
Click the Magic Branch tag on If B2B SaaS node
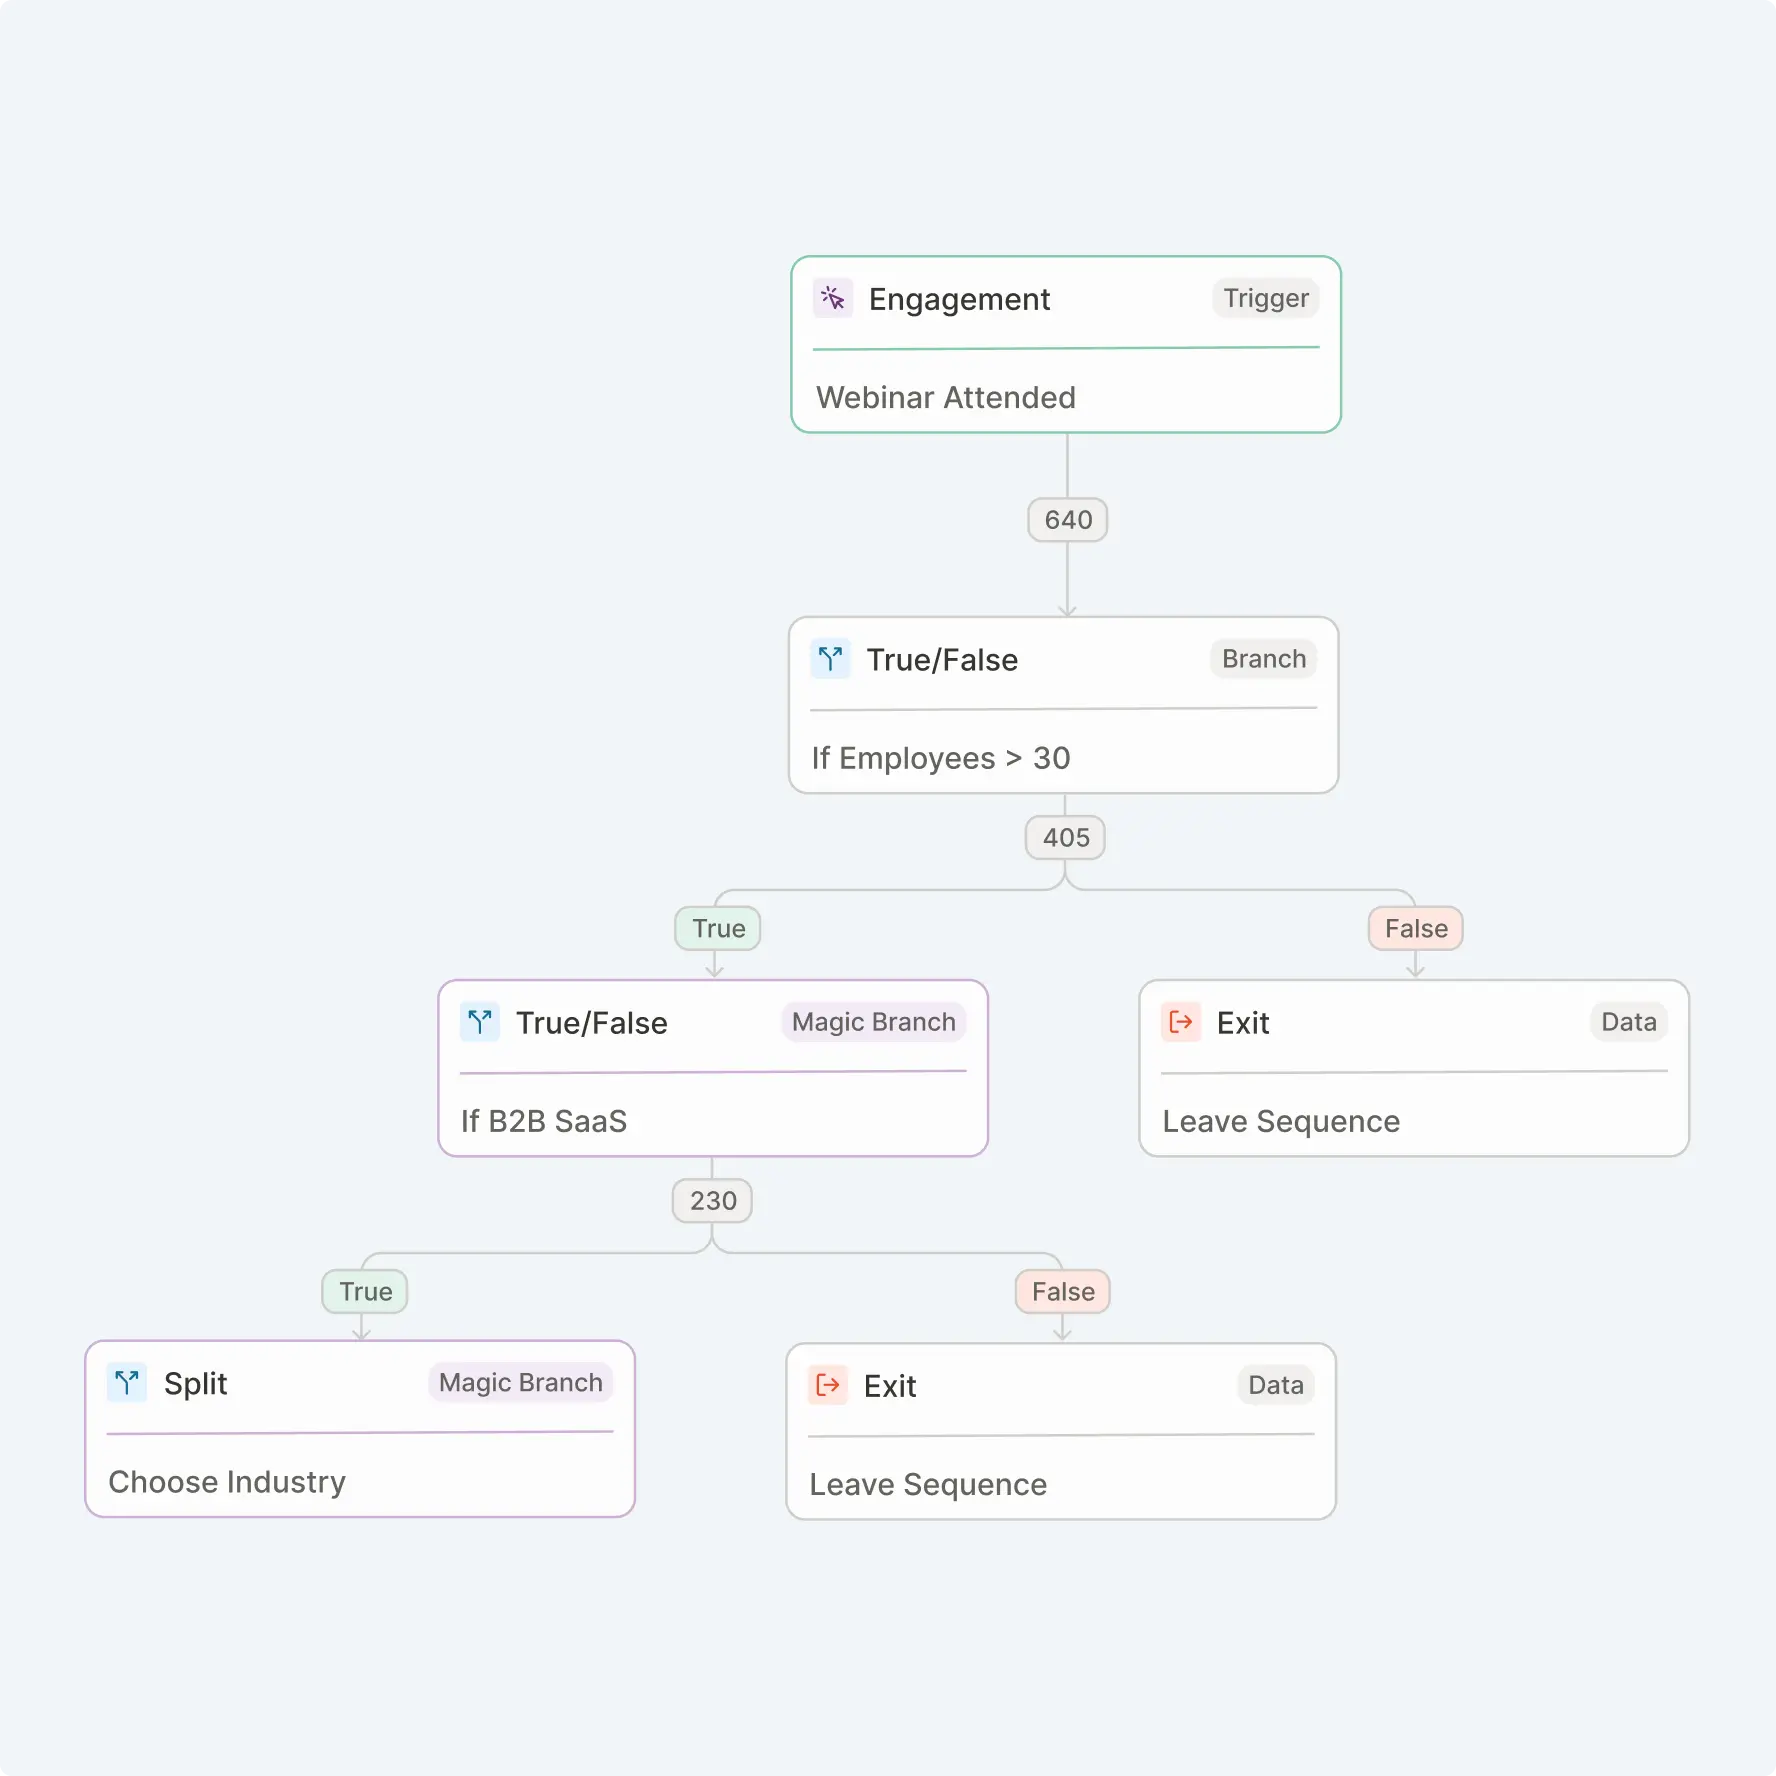873,1022
